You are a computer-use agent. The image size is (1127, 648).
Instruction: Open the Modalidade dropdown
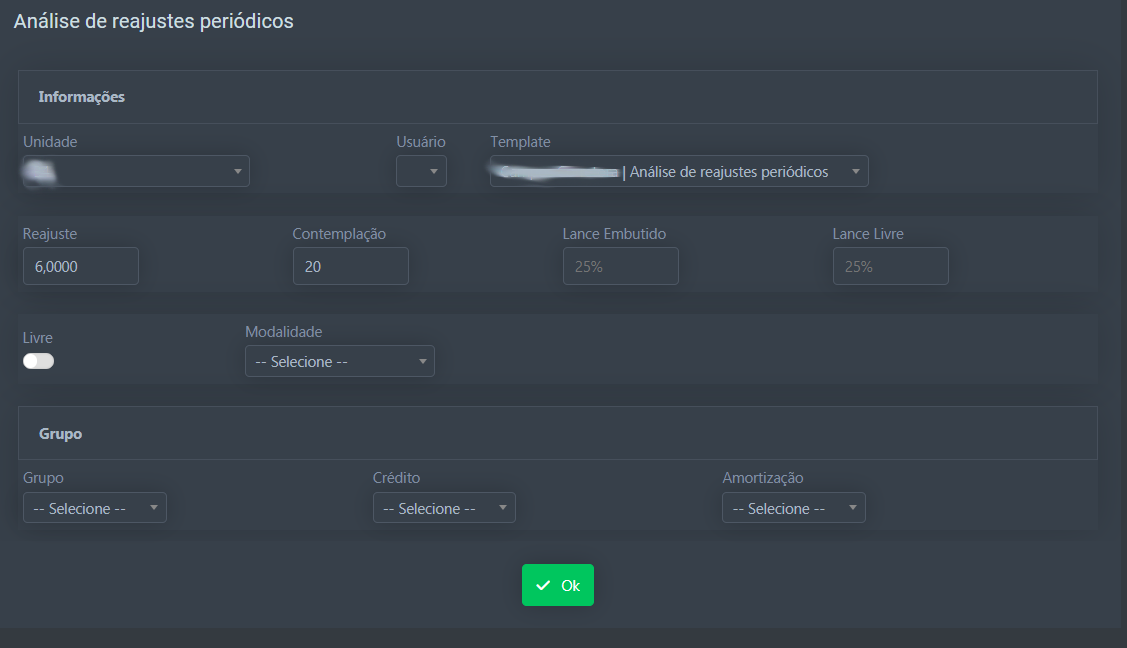[x=339, y=361]
